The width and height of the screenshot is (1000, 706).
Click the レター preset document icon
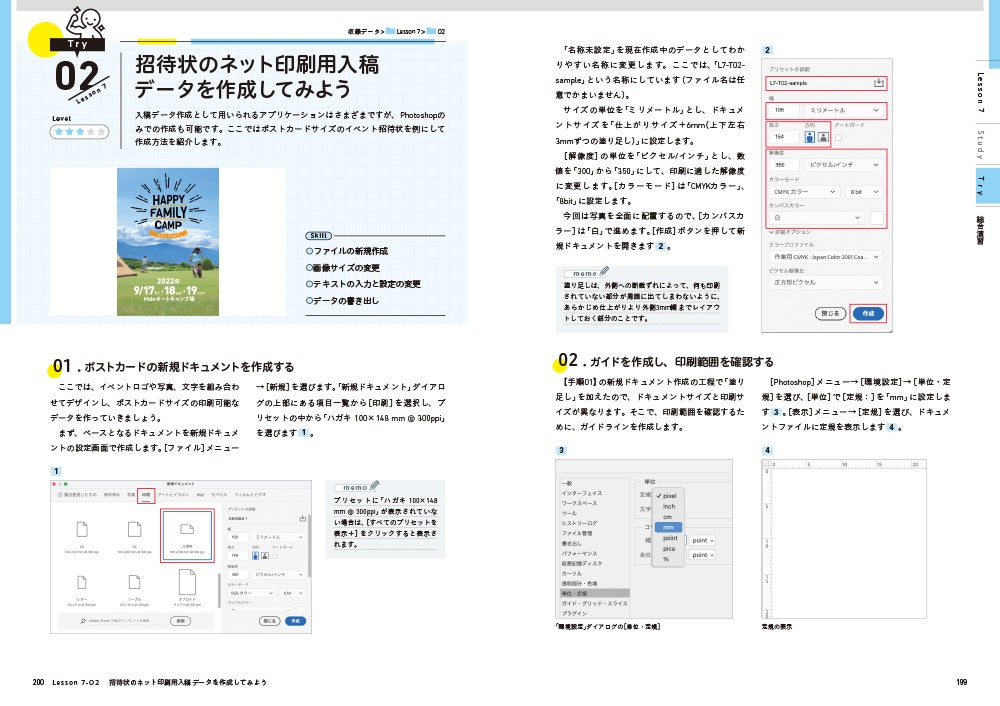pyautogui.click(x=82, y=582)
